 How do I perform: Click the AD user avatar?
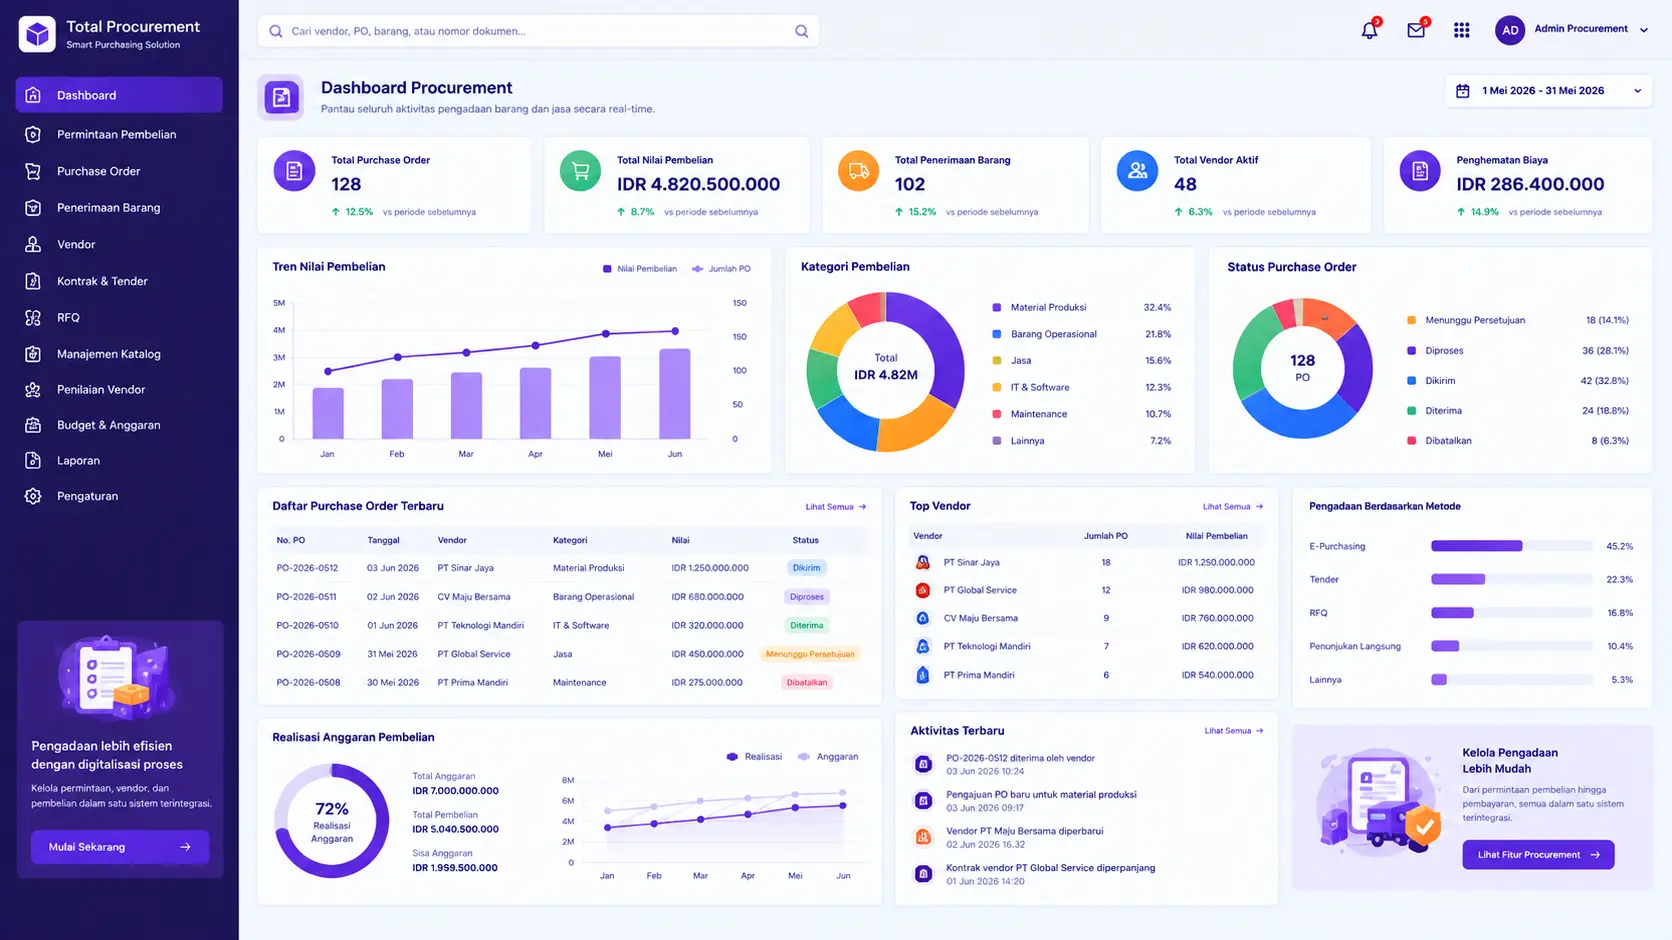coord(1510,30)
